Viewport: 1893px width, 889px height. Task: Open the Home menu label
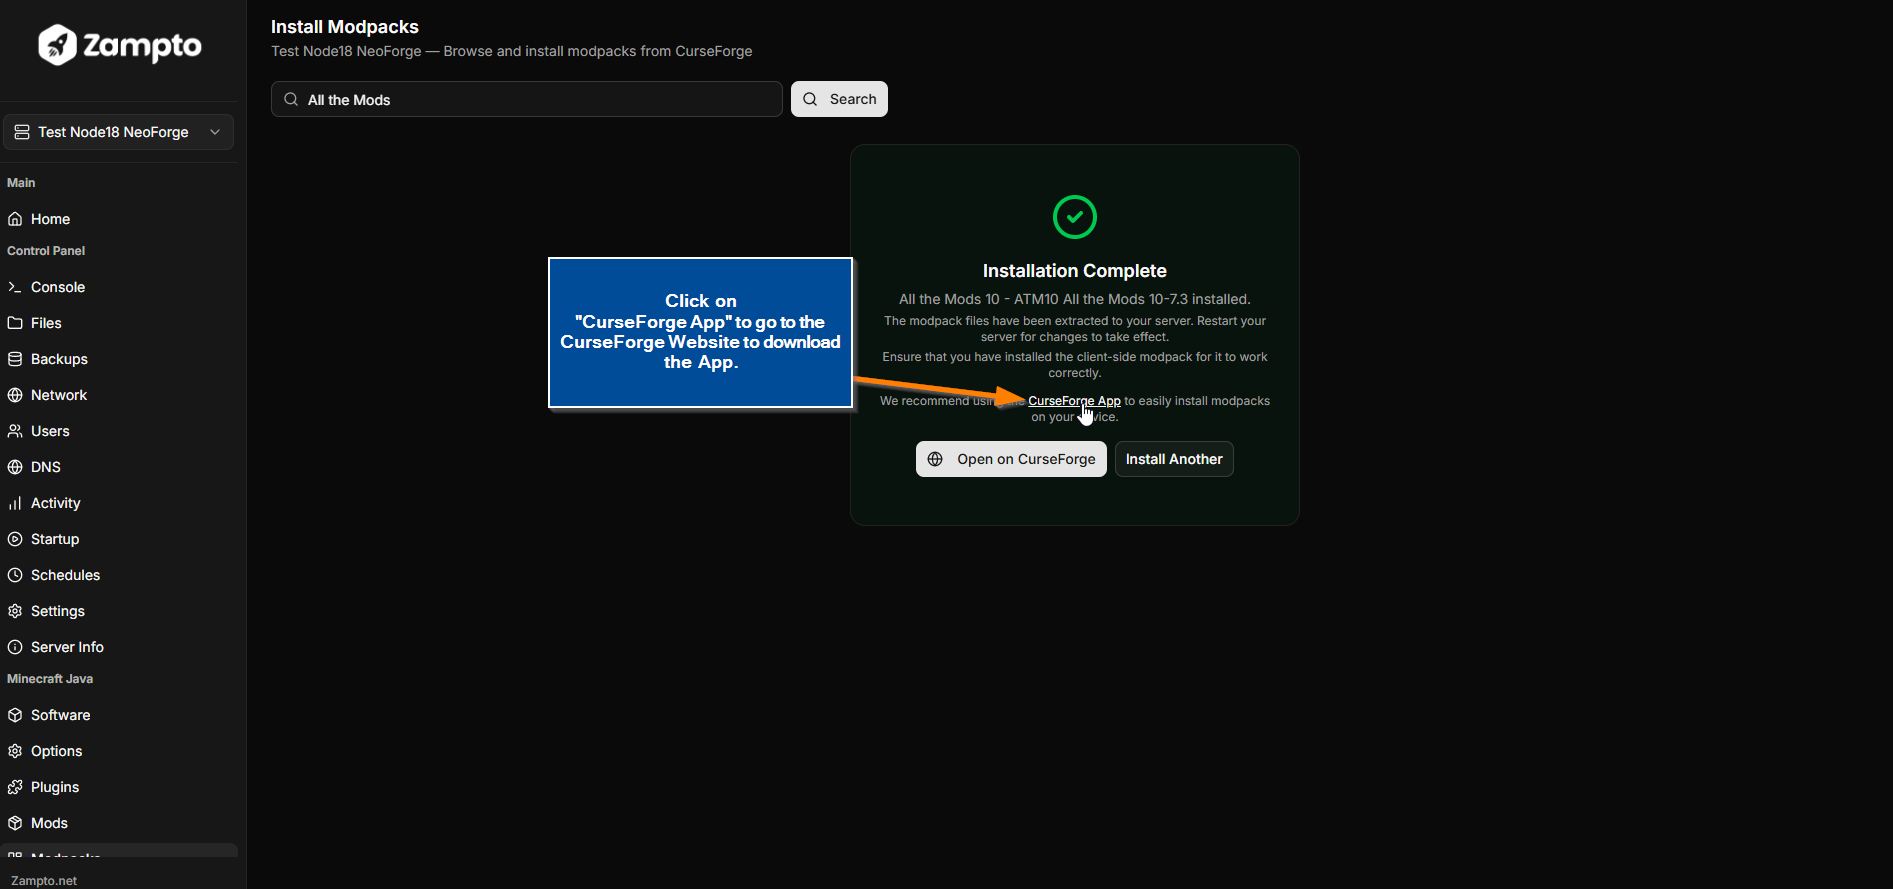click(x=50, y=219)
